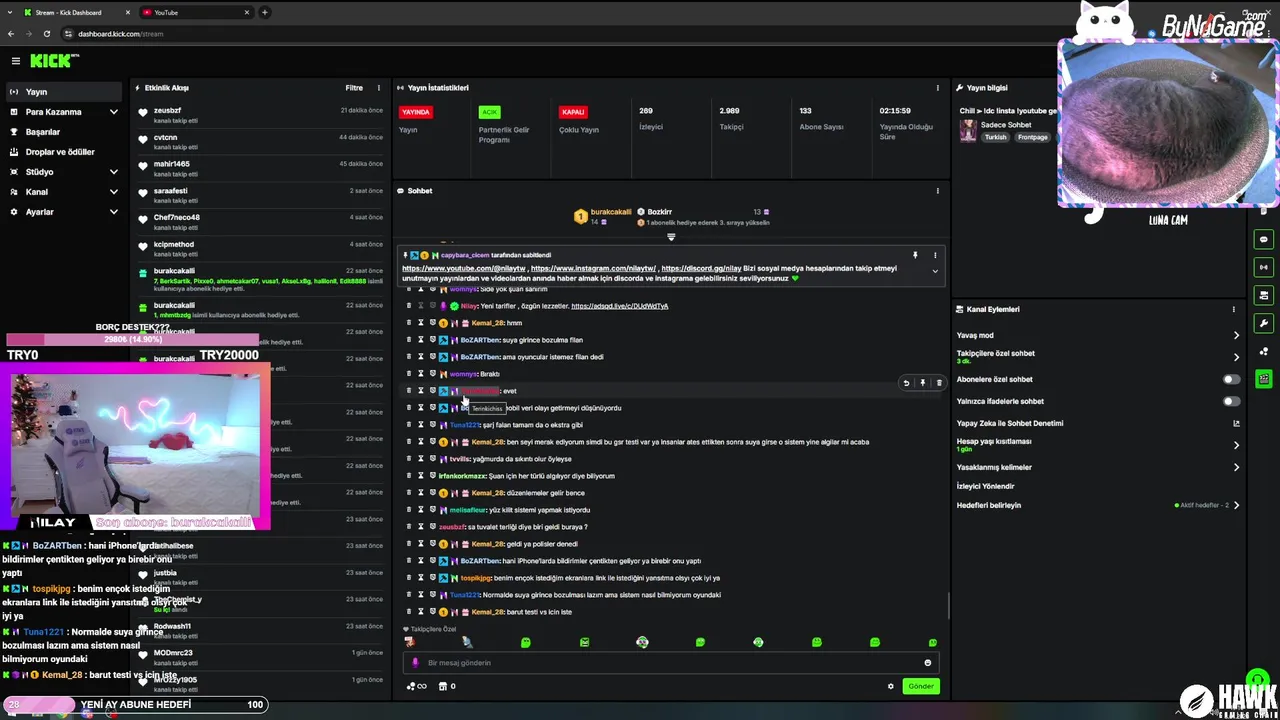The image size is (1280, 720).
Task: Click the emoji picker icon in message box
Action: (x=927, y=663)
